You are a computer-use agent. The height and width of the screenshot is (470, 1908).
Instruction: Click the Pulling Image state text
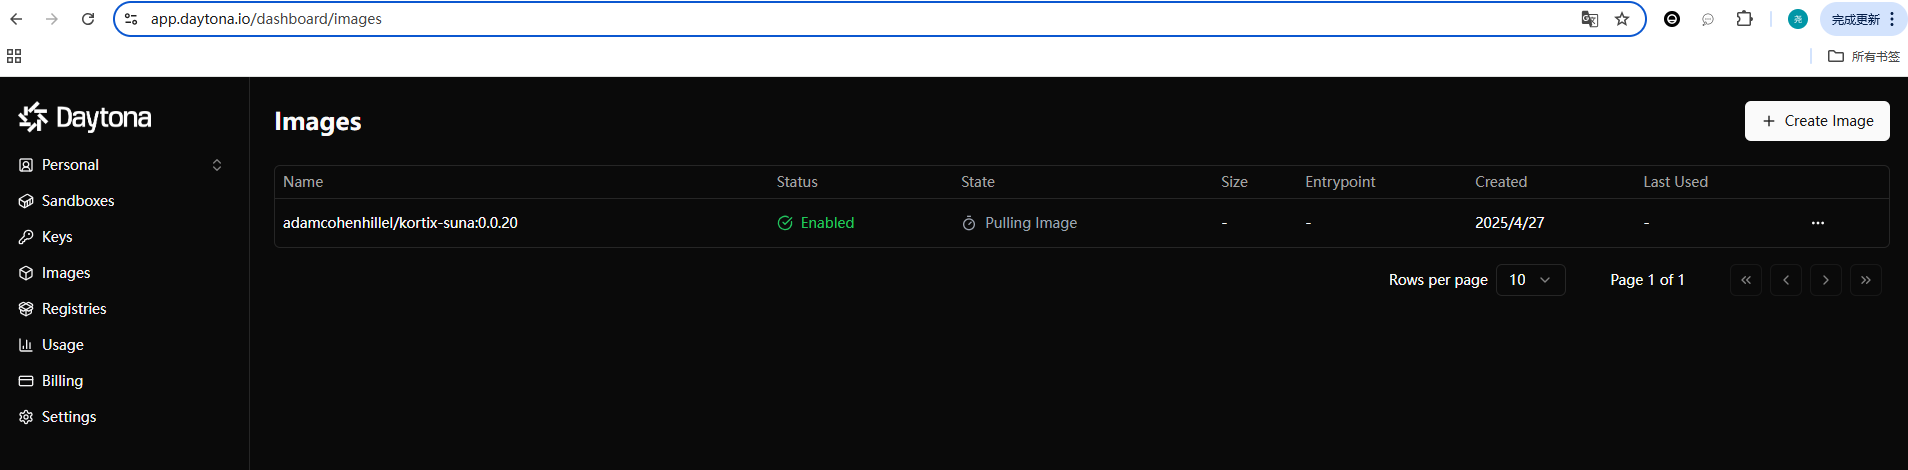[1031, 223]
